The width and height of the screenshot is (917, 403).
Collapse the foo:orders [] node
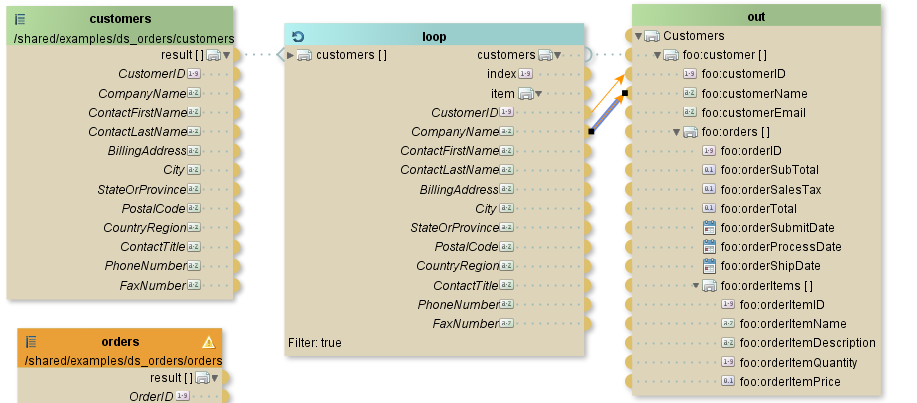tap(677, 132)
